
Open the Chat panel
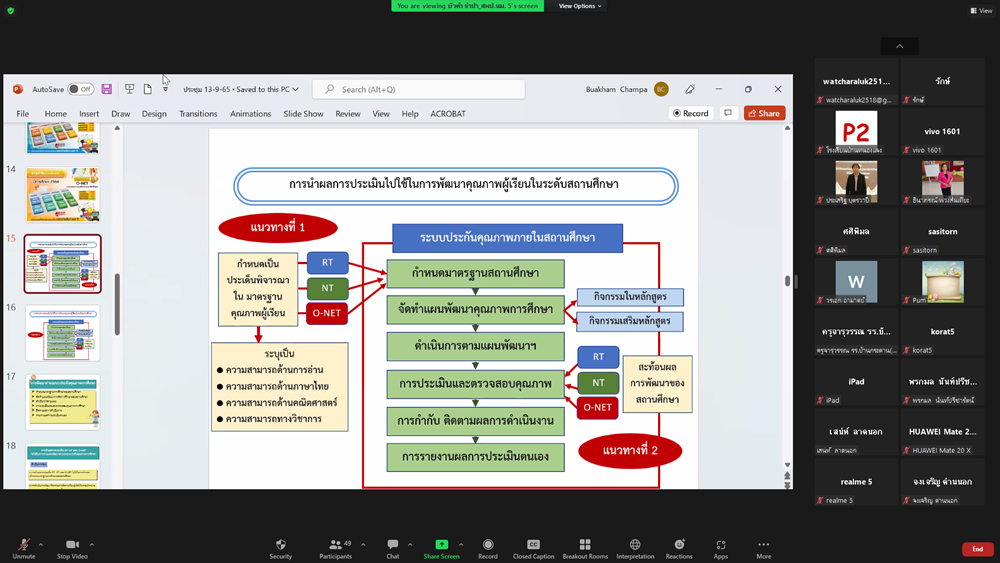tap(393, 548)
